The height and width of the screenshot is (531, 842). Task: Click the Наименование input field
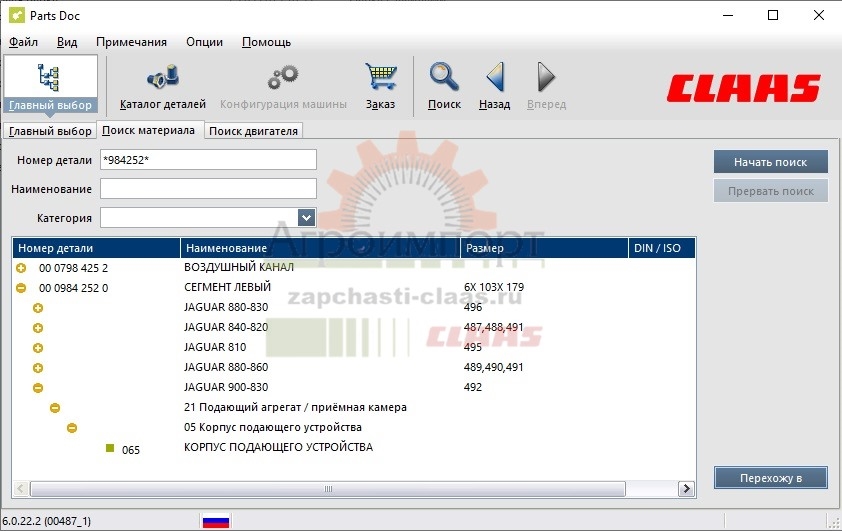coord(208,188)
